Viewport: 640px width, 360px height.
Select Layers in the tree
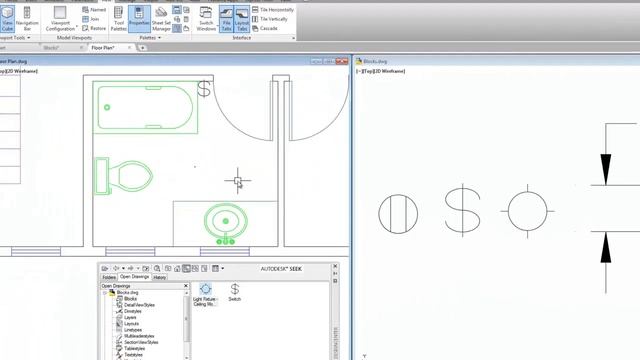(130, 317)
